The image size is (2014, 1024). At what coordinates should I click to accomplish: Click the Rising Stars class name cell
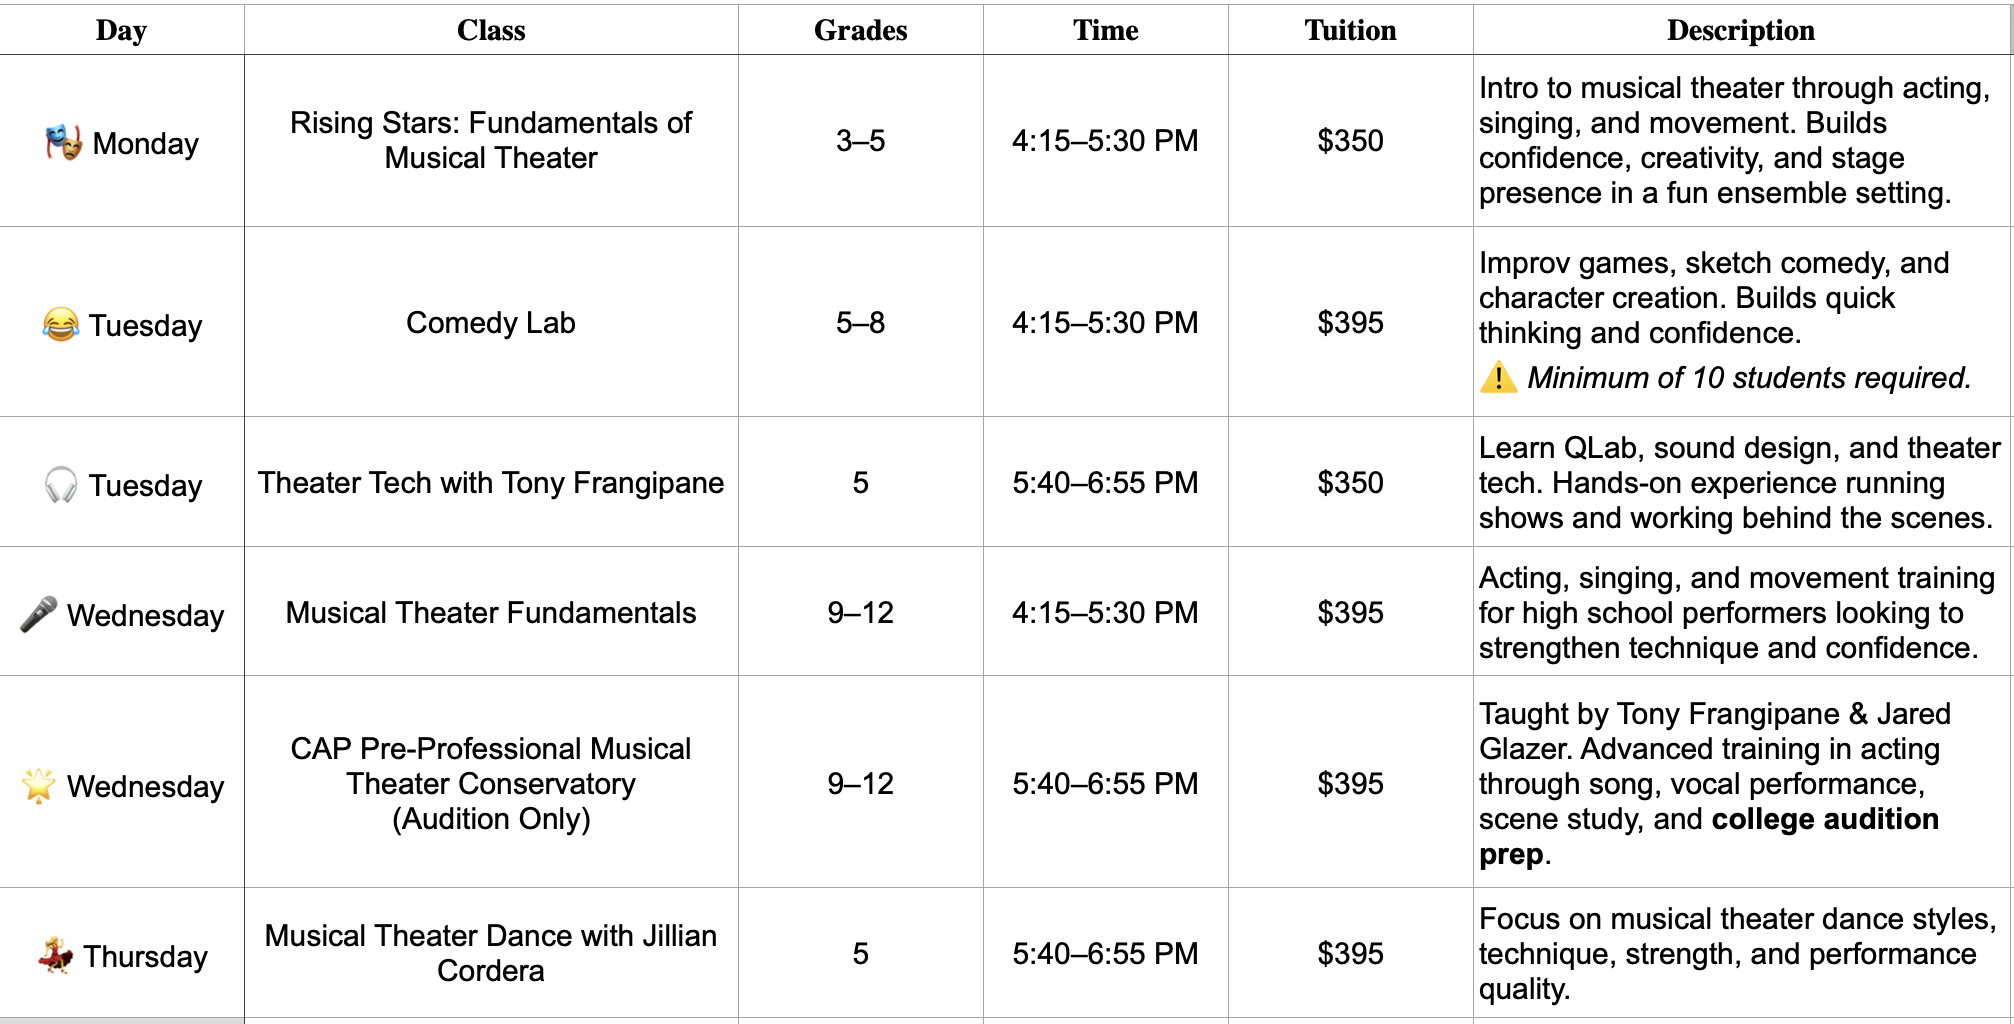tap(490, 140)
